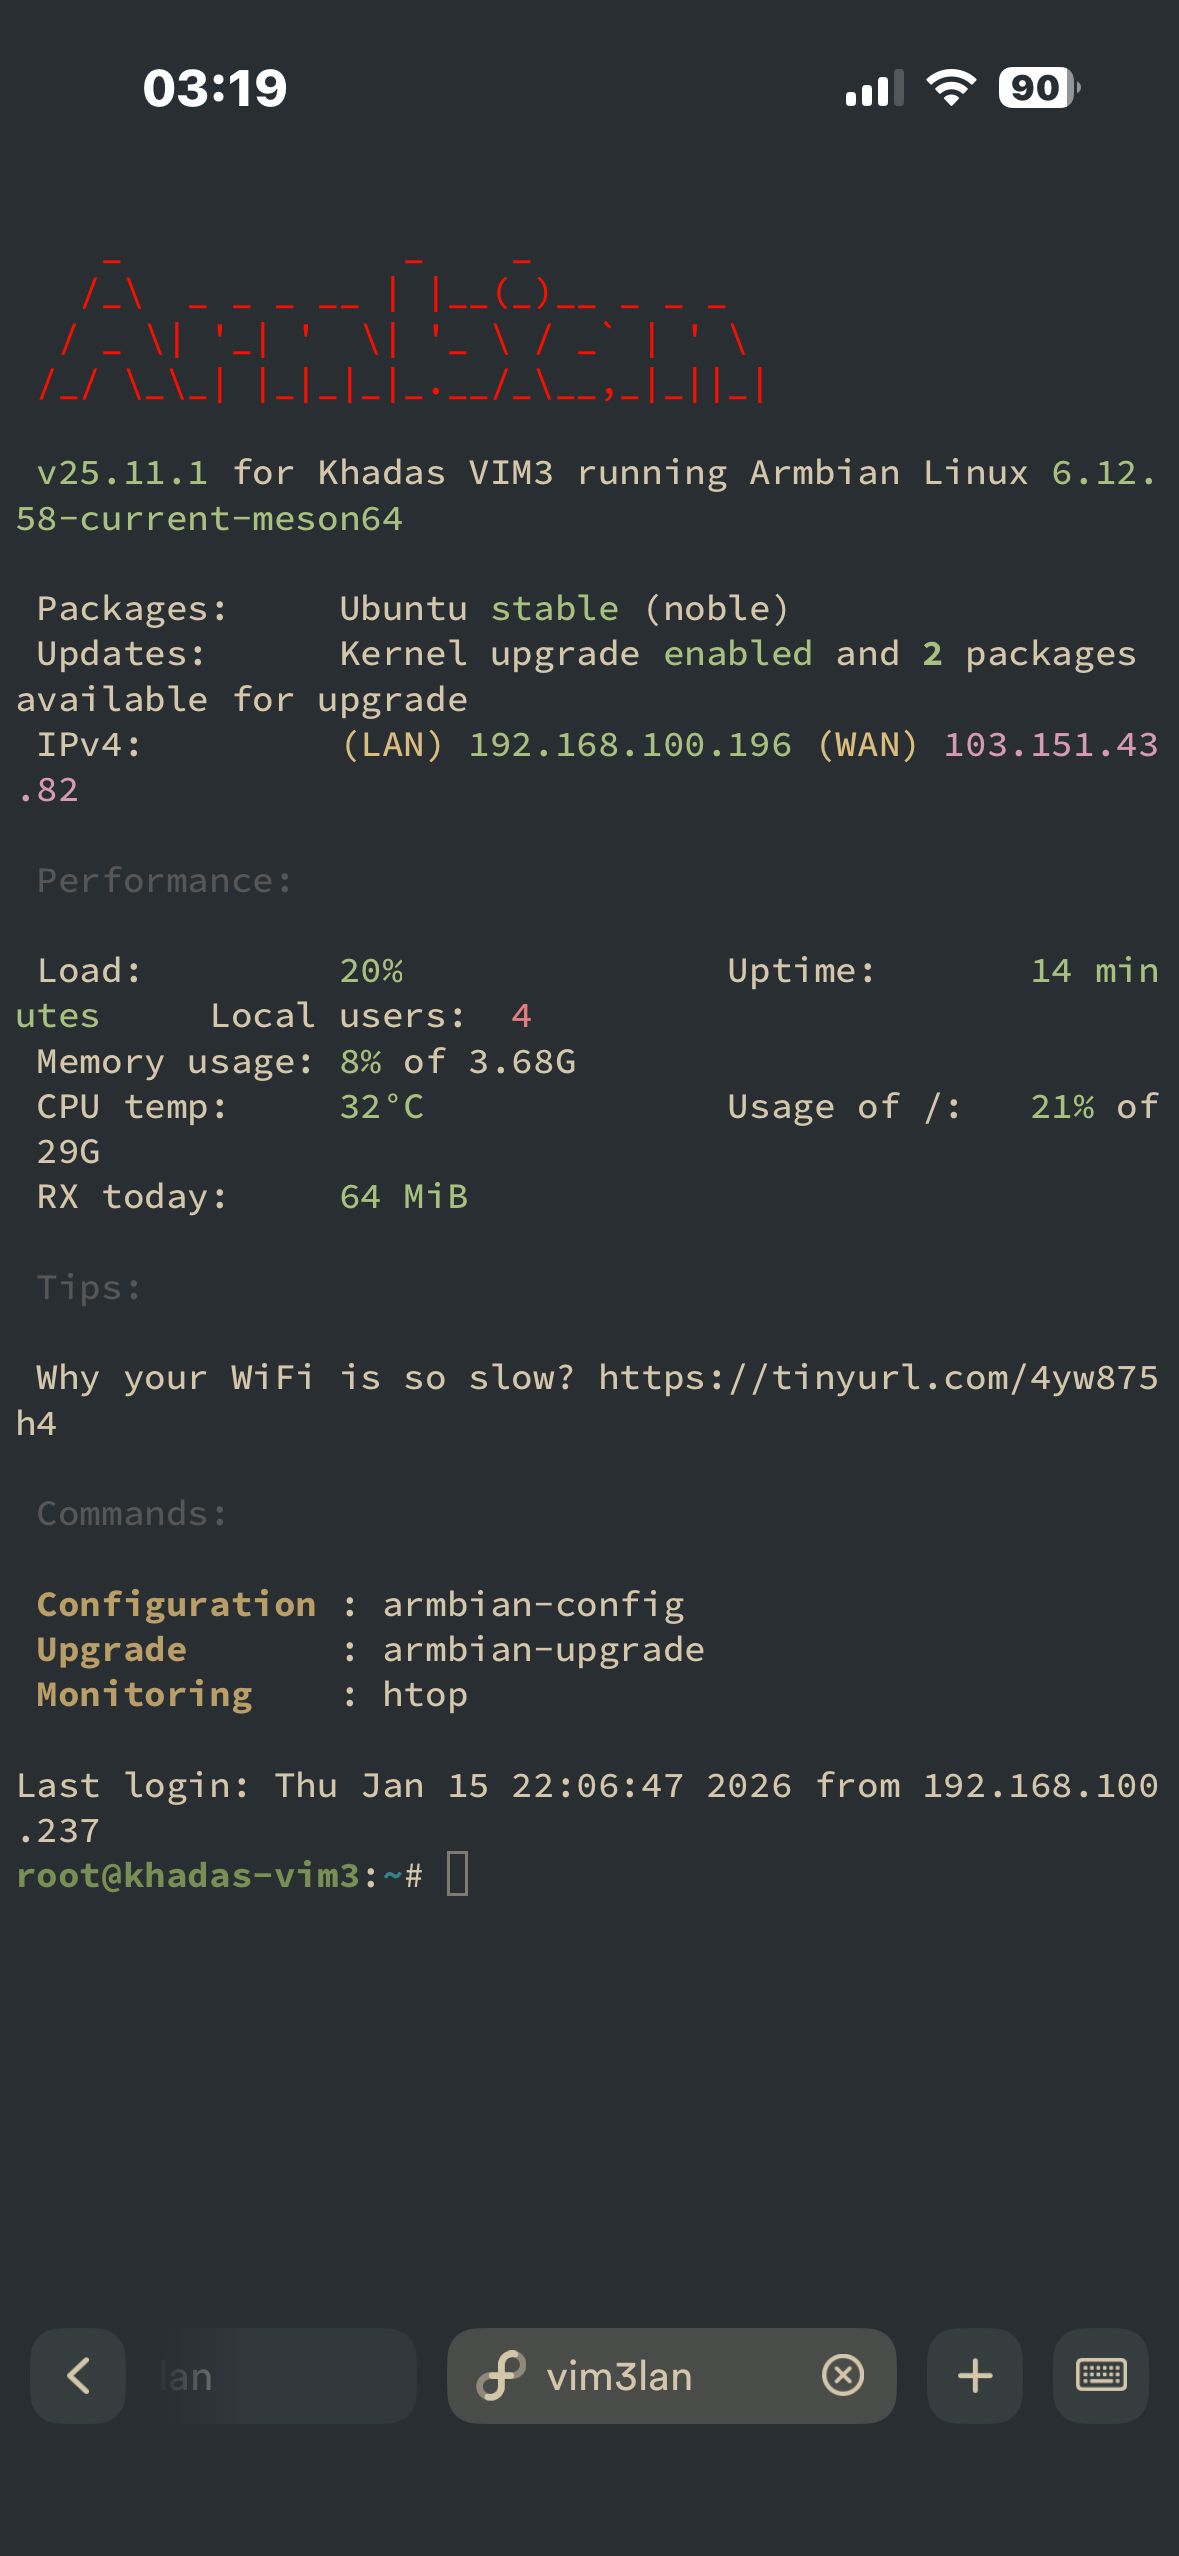
Task: Show the on-screen keyboard
Action: pos(1101,2375)
